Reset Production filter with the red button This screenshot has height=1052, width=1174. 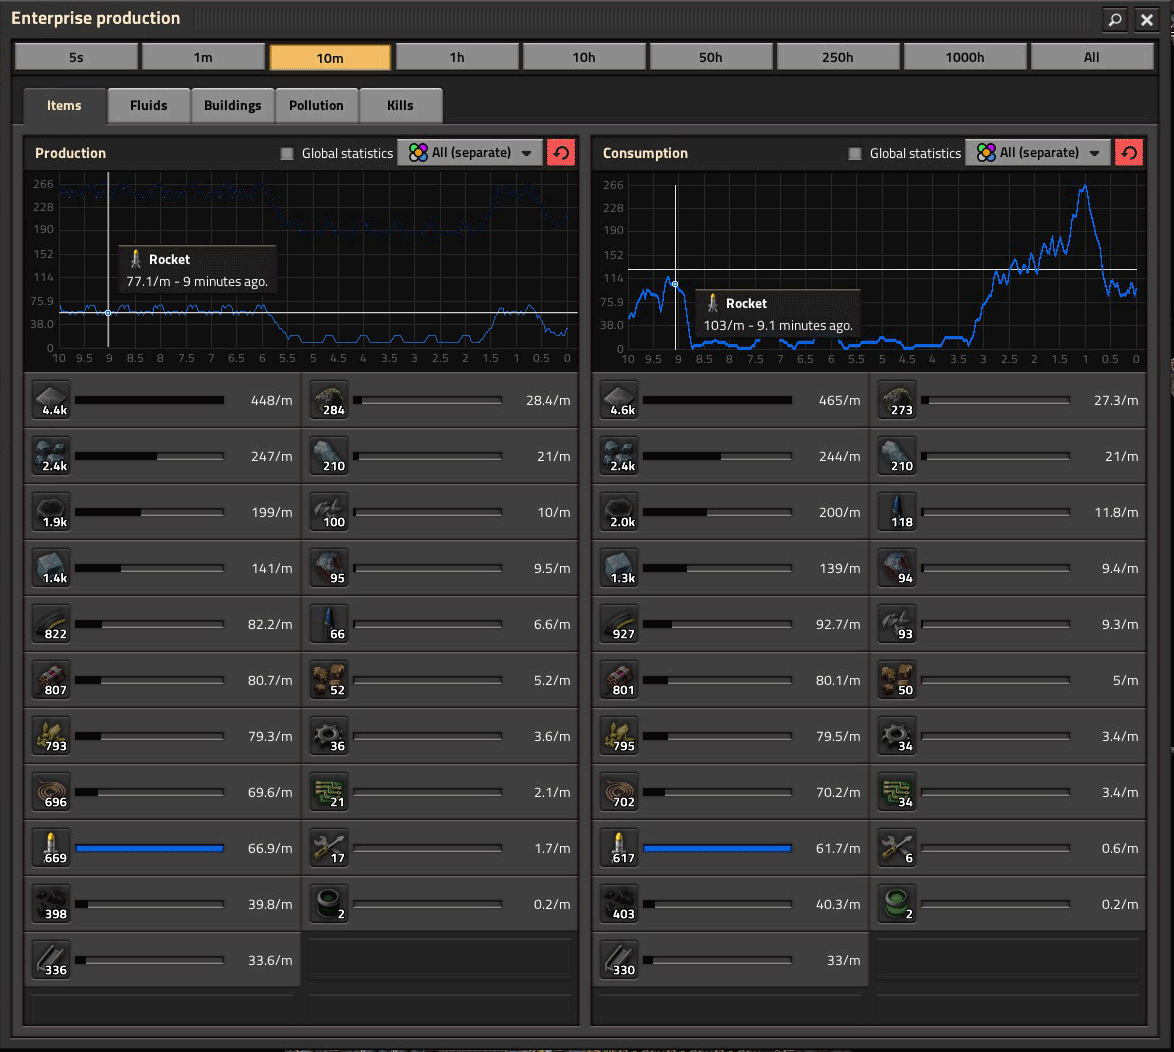(561, 153)
